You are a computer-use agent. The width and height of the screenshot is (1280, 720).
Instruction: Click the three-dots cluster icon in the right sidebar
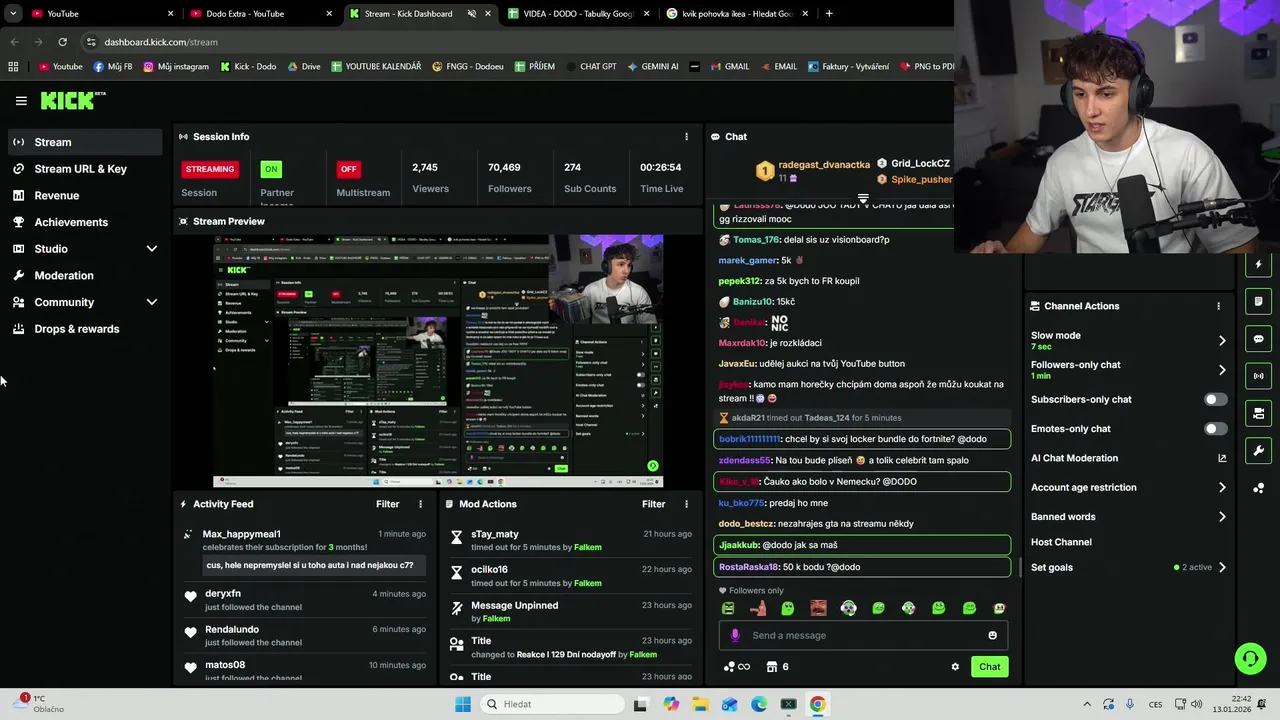tap(1259, 488)
